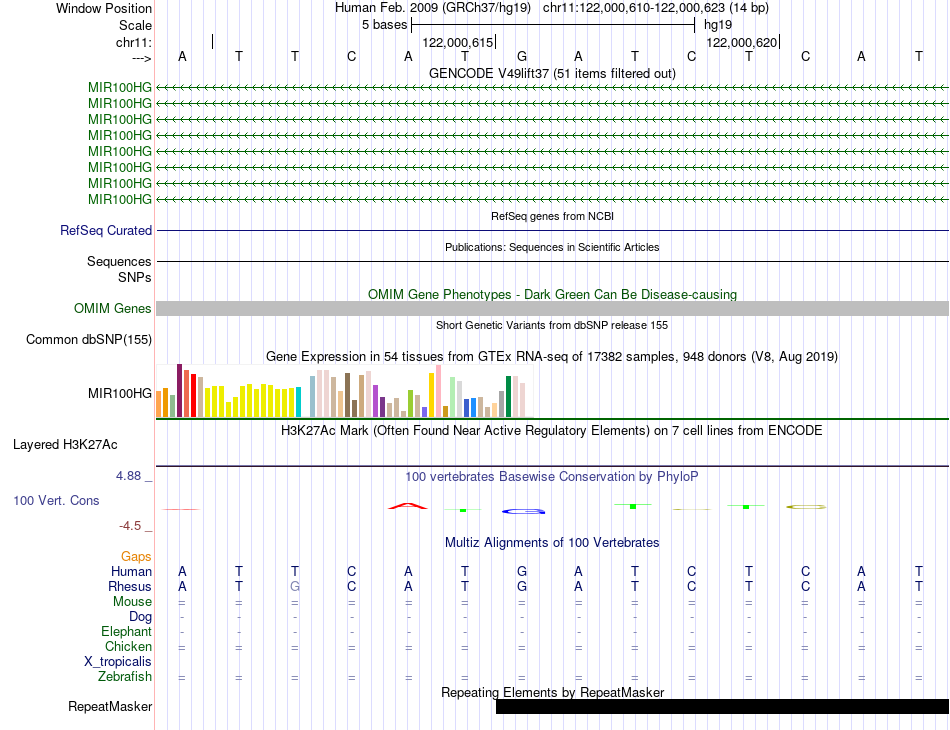Click the G base in the chr11 sequence row

coord(522,56)
